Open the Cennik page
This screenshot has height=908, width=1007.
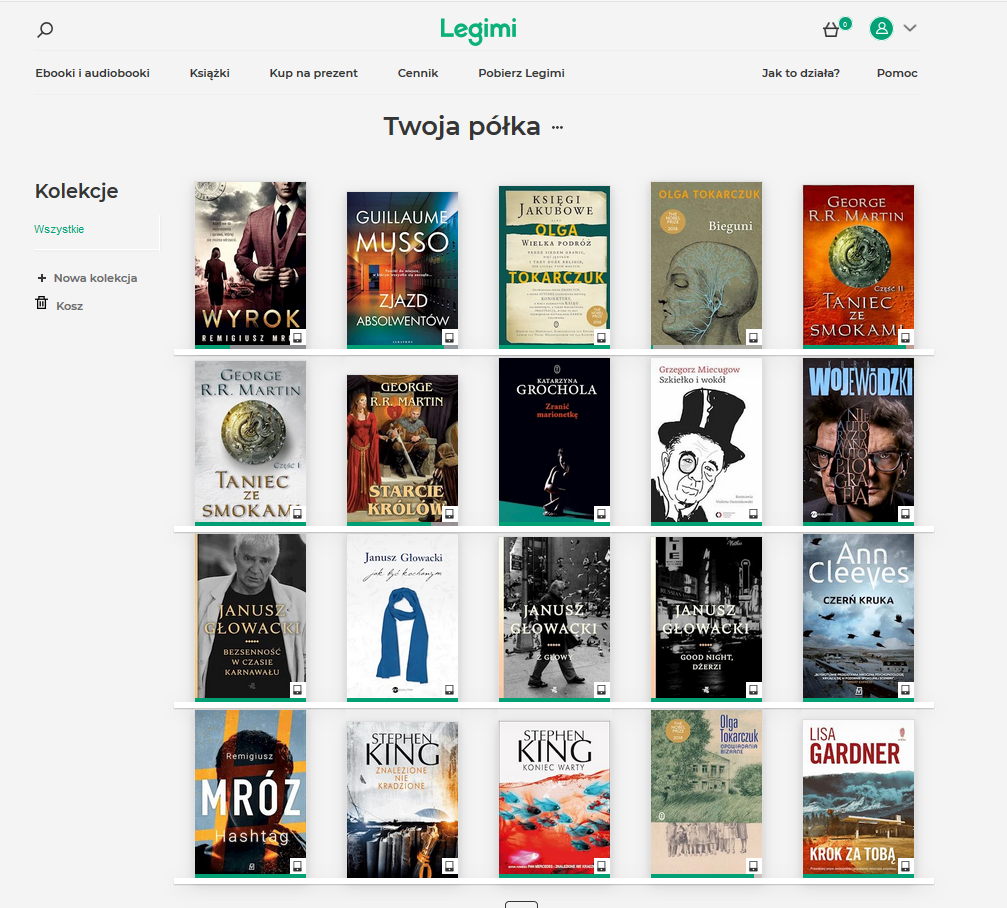(417, 73)
